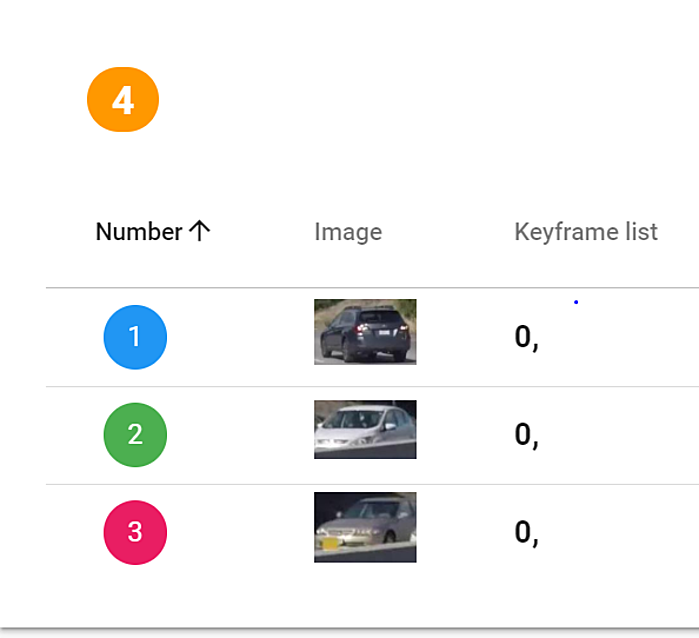Open the silver sedan thumbnail image
This screenshot has height=638, width=699.
(365, 429)
